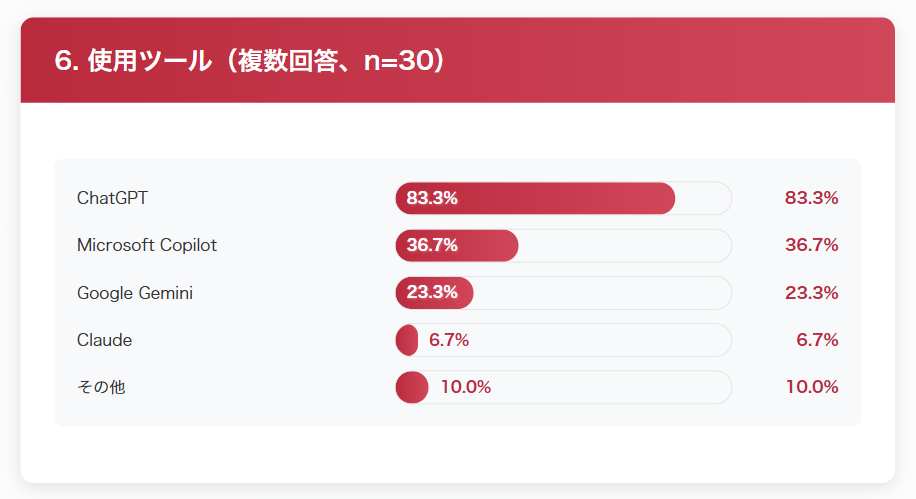Select the Claude label
Image resolution: width=916 pixels, height=499 pixels.
coord(105,340)
